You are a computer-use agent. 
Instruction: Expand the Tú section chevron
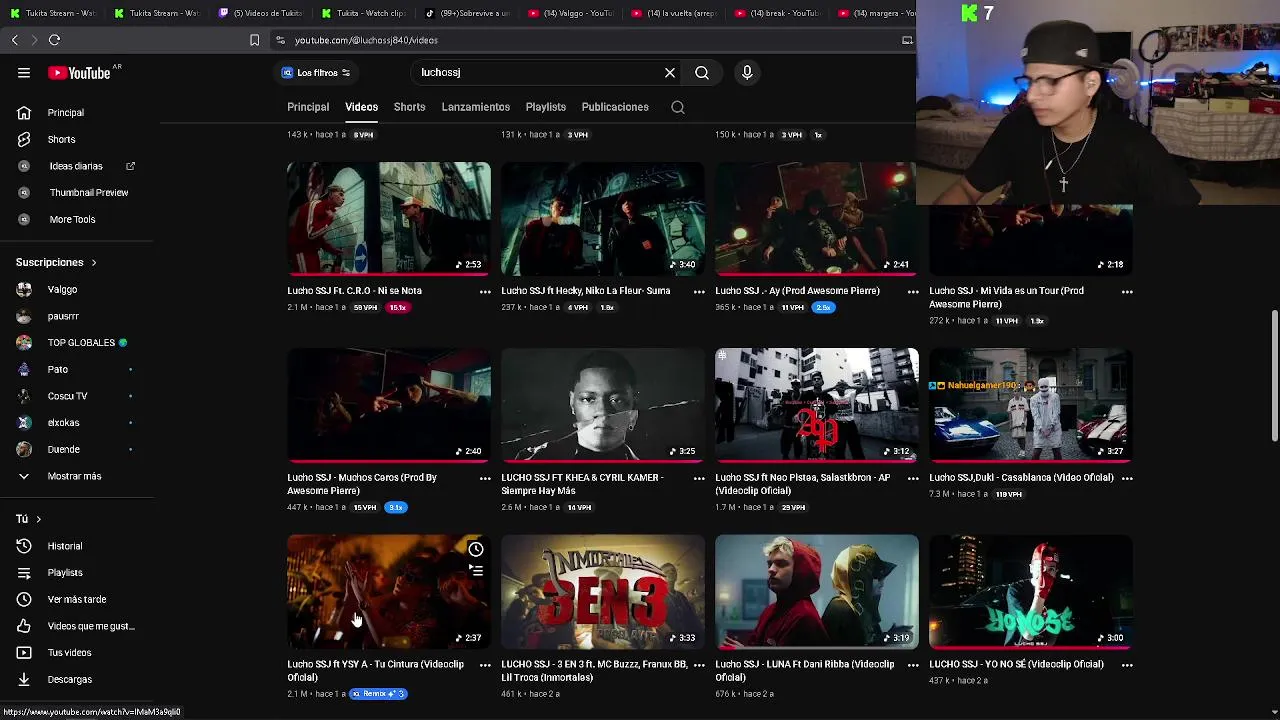[x=38, y=519]
